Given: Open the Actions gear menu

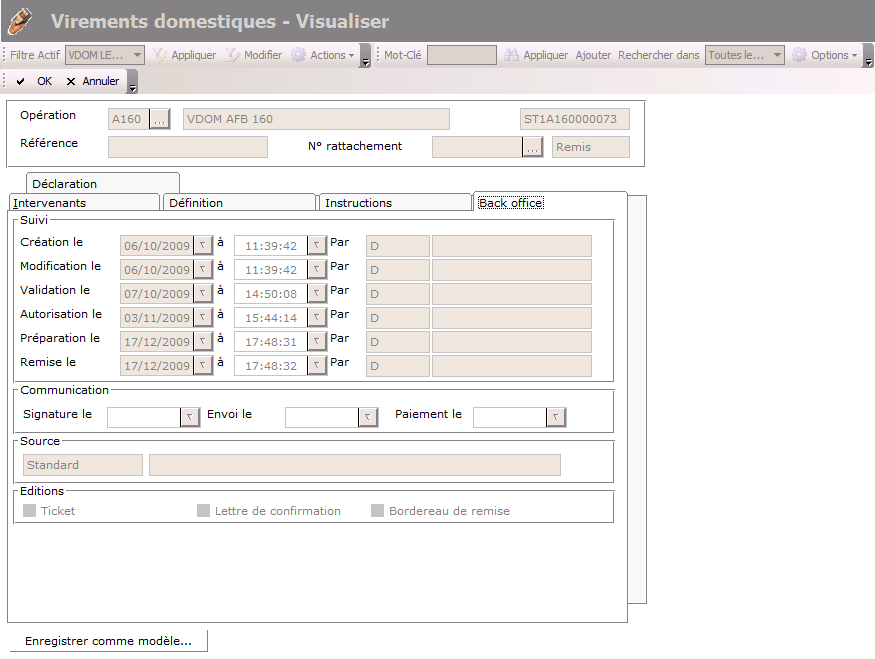Looking at the screenshot, I should [x=299, y=56].
